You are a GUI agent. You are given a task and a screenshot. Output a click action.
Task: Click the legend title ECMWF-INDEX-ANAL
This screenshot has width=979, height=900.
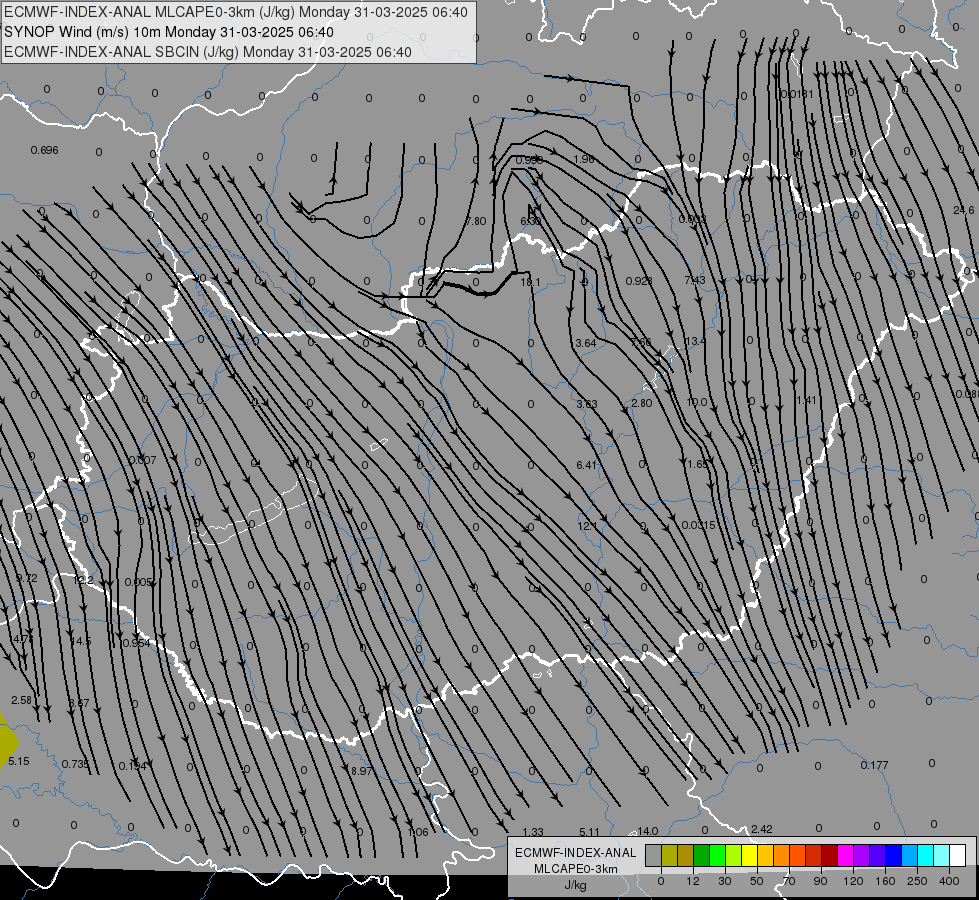(575, 853)
